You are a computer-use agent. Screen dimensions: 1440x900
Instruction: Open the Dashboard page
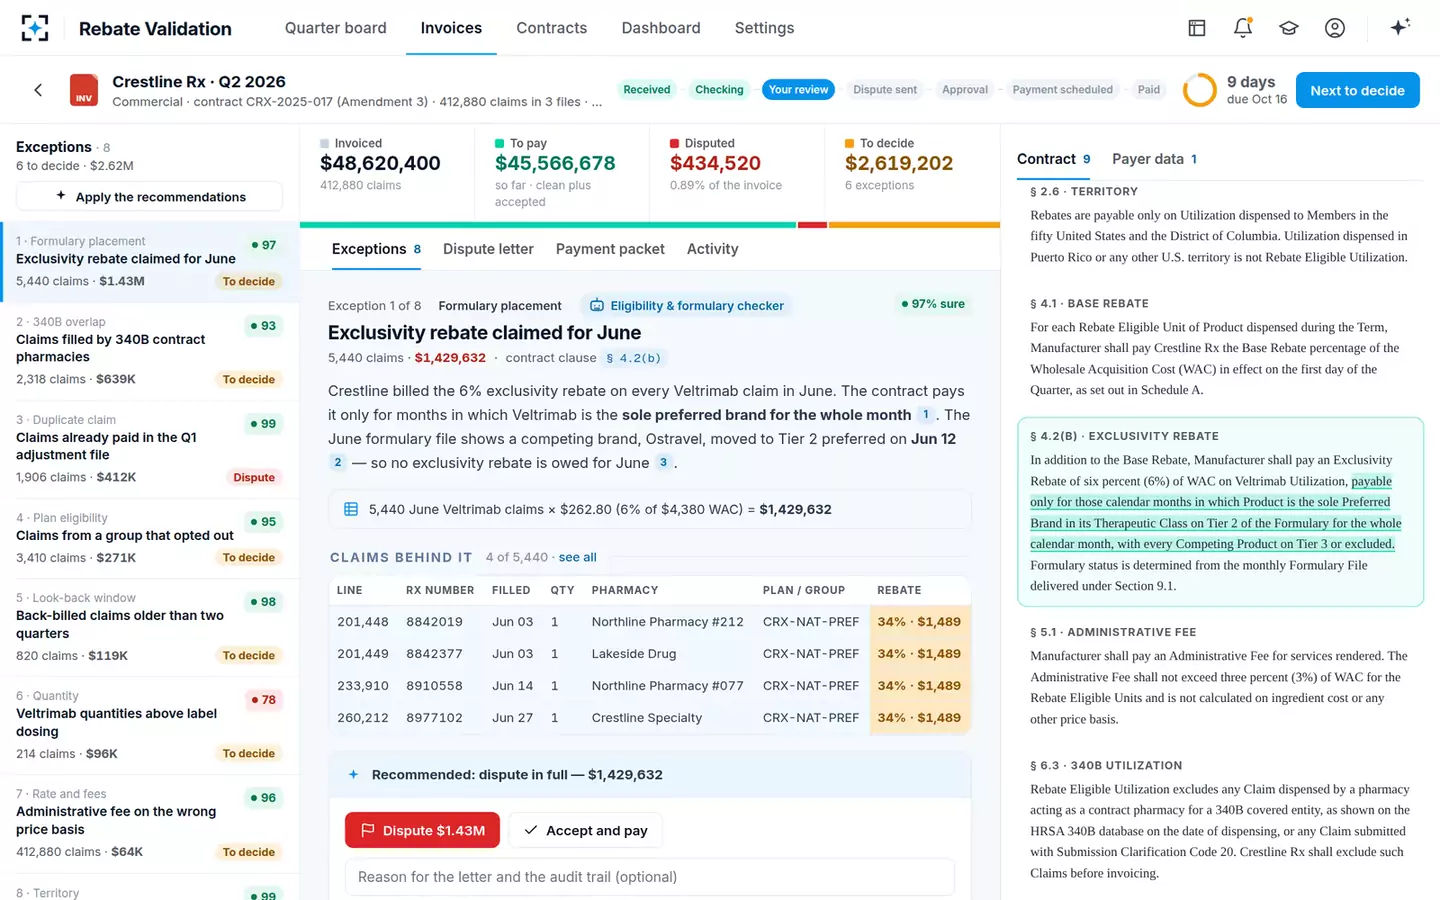661,28
